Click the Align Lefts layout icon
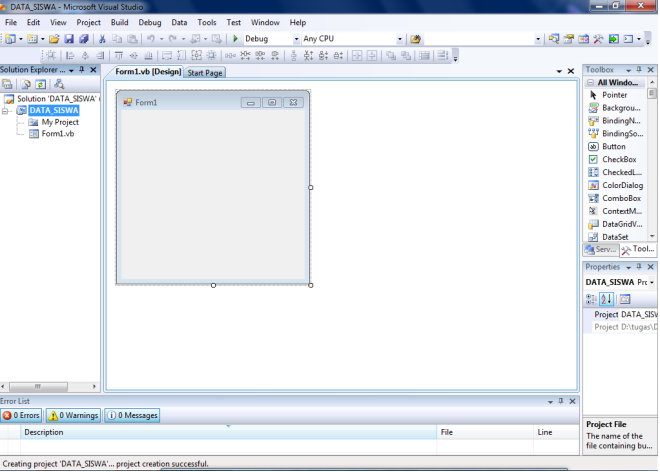The image size is (660, 472). [70, 56]
